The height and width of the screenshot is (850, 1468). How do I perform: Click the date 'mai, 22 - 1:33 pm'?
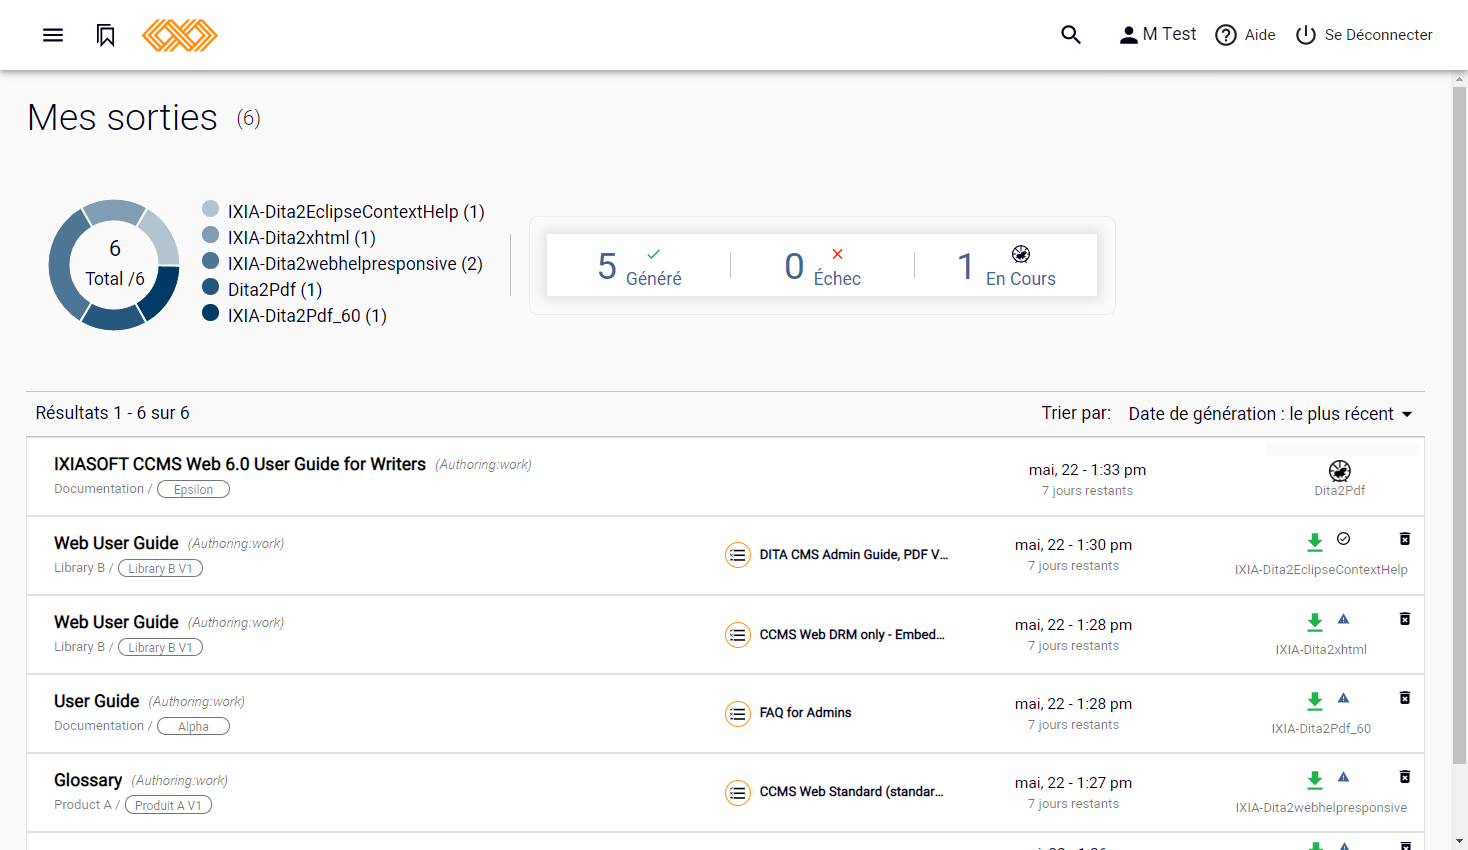1087,470
